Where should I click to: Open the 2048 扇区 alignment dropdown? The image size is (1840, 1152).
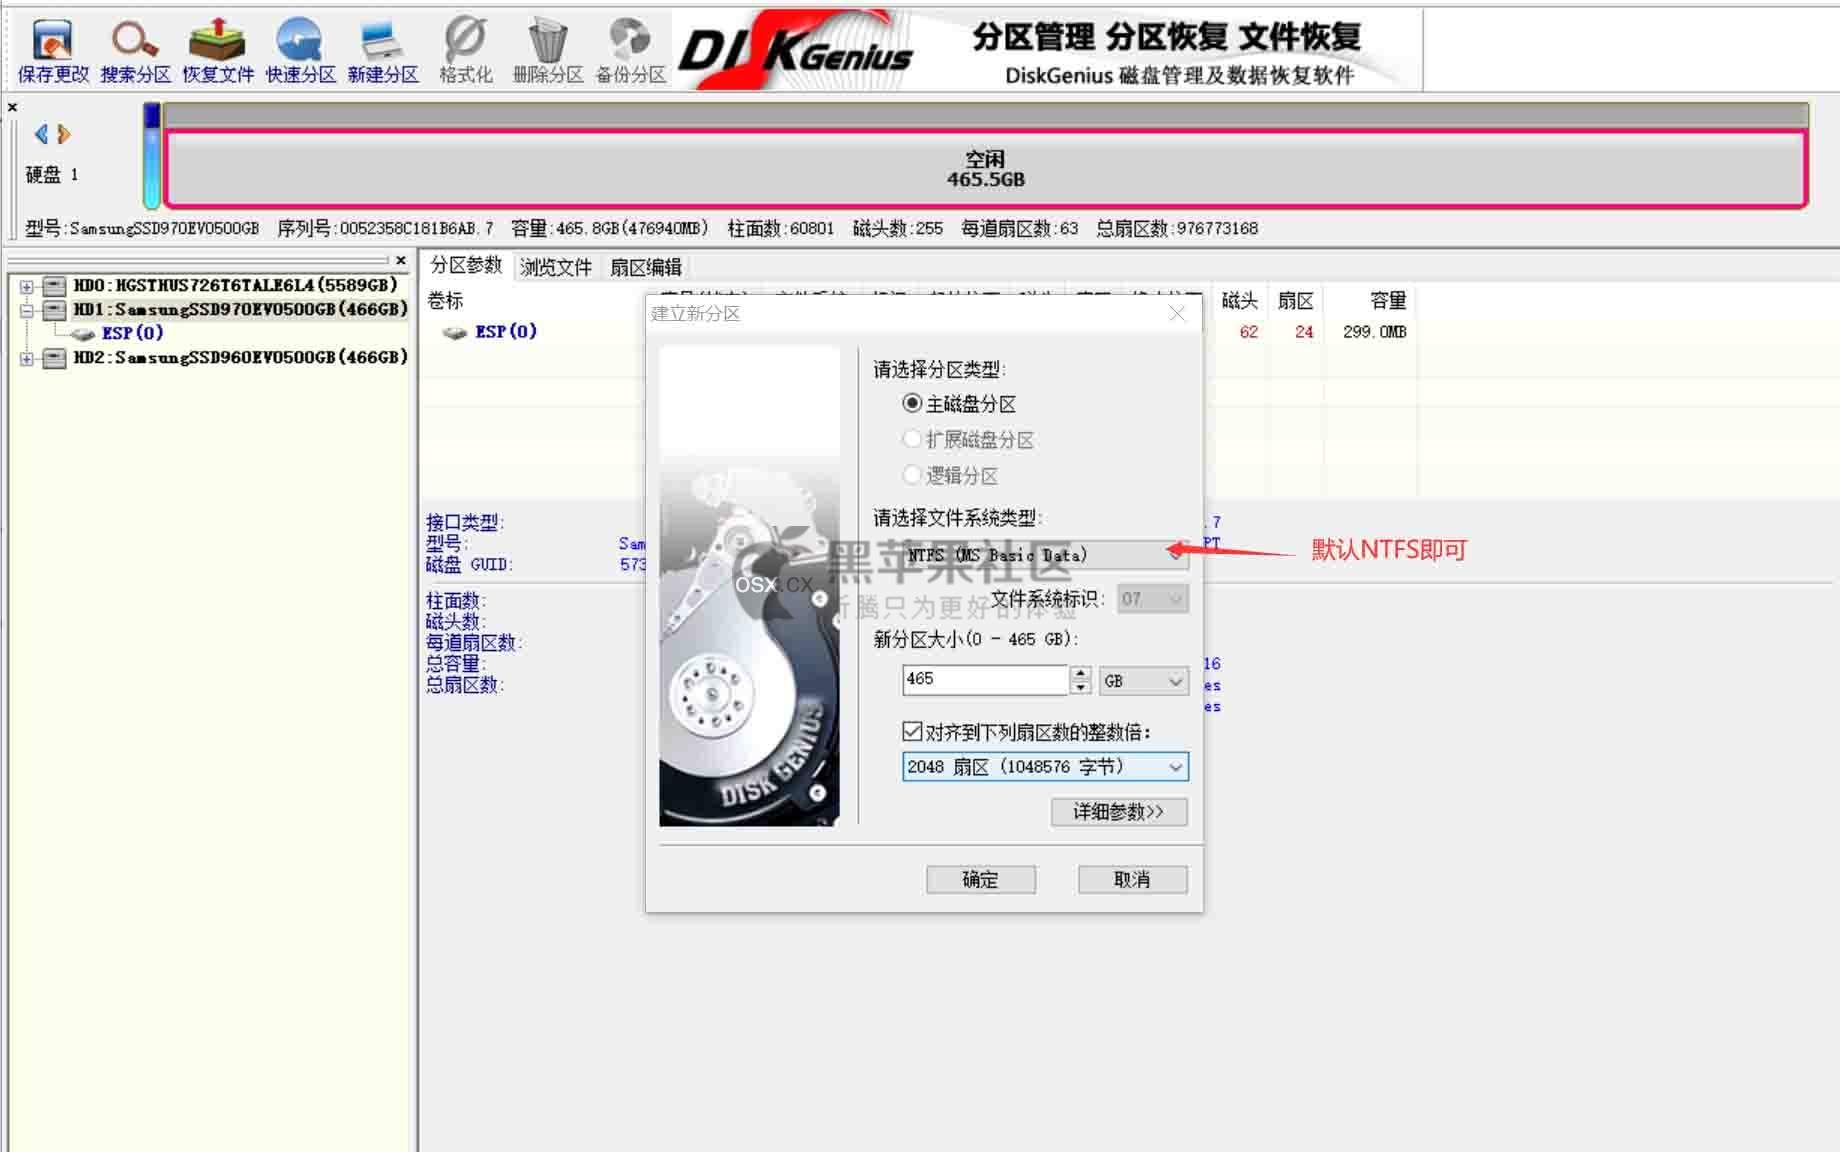(1175, 767)
